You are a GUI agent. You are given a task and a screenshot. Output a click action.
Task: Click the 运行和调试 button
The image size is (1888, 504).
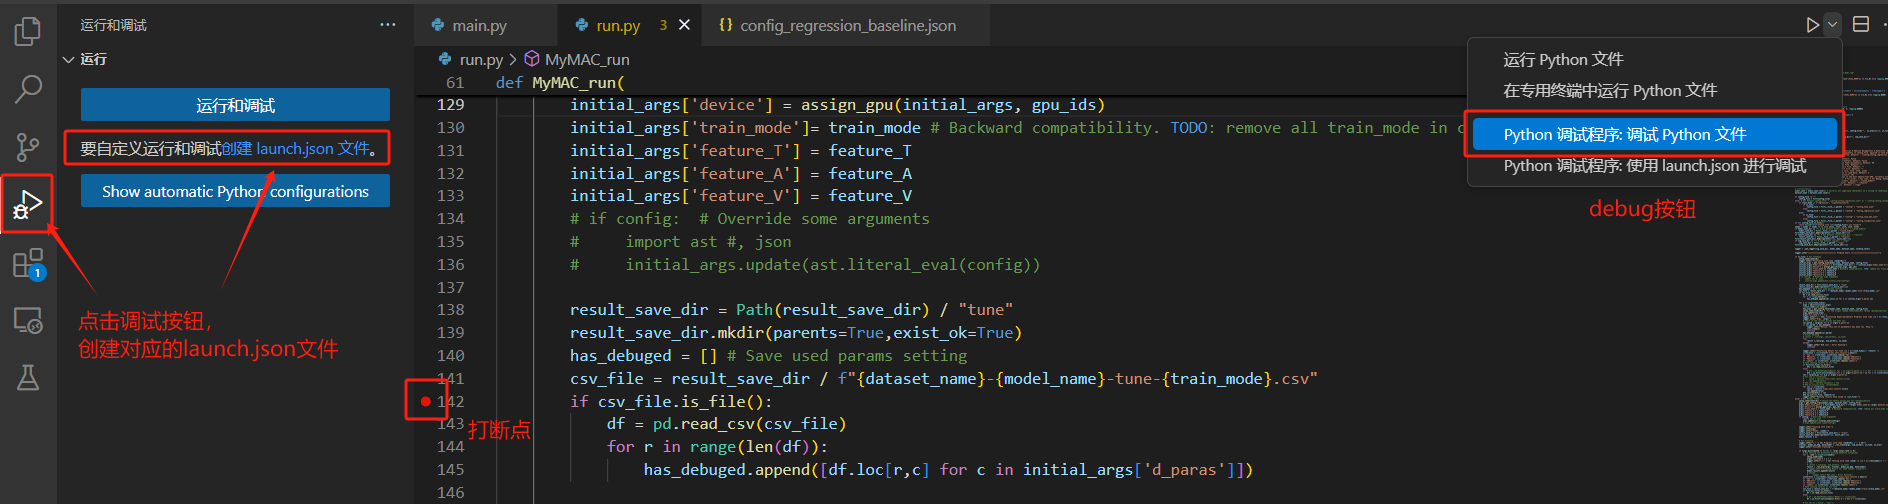pyautogui.click(x=235, y=105)
